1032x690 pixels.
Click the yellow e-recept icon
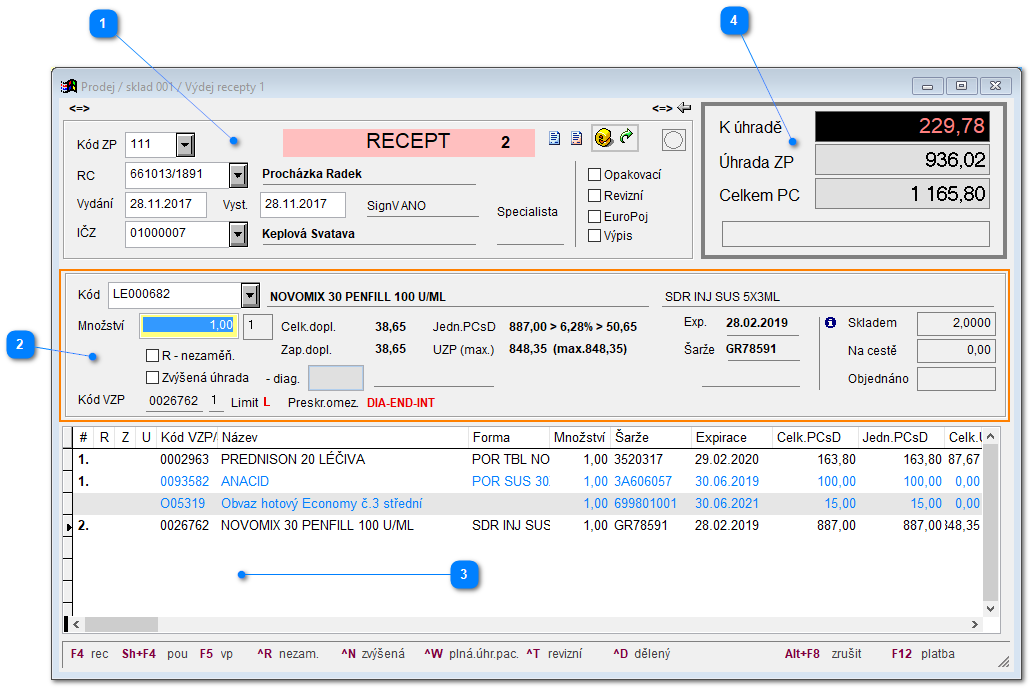(604, 138)
